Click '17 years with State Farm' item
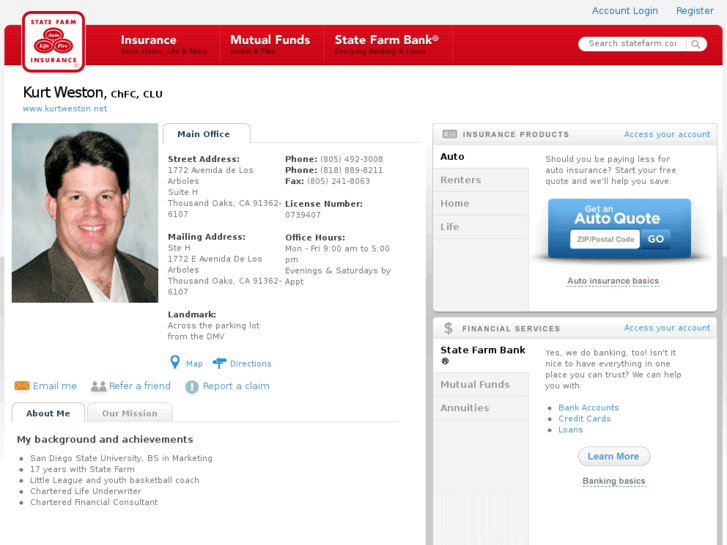Screen dimensions: 727x545 (82, 469)
